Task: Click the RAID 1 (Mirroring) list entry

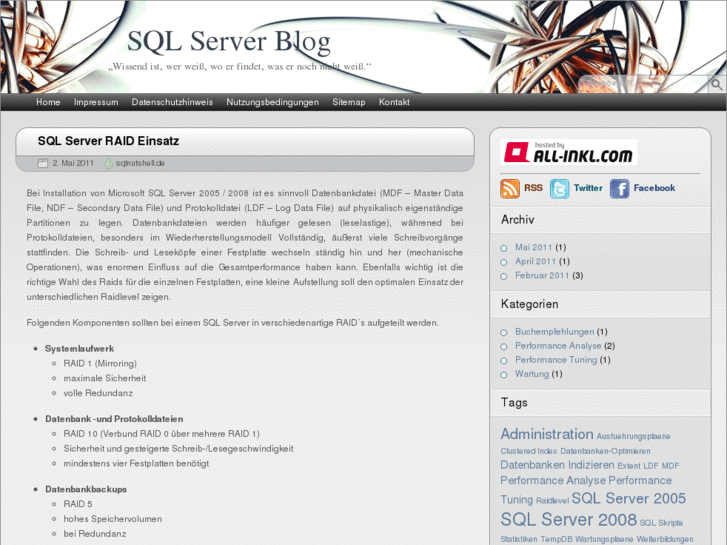Action: point(100,363)
